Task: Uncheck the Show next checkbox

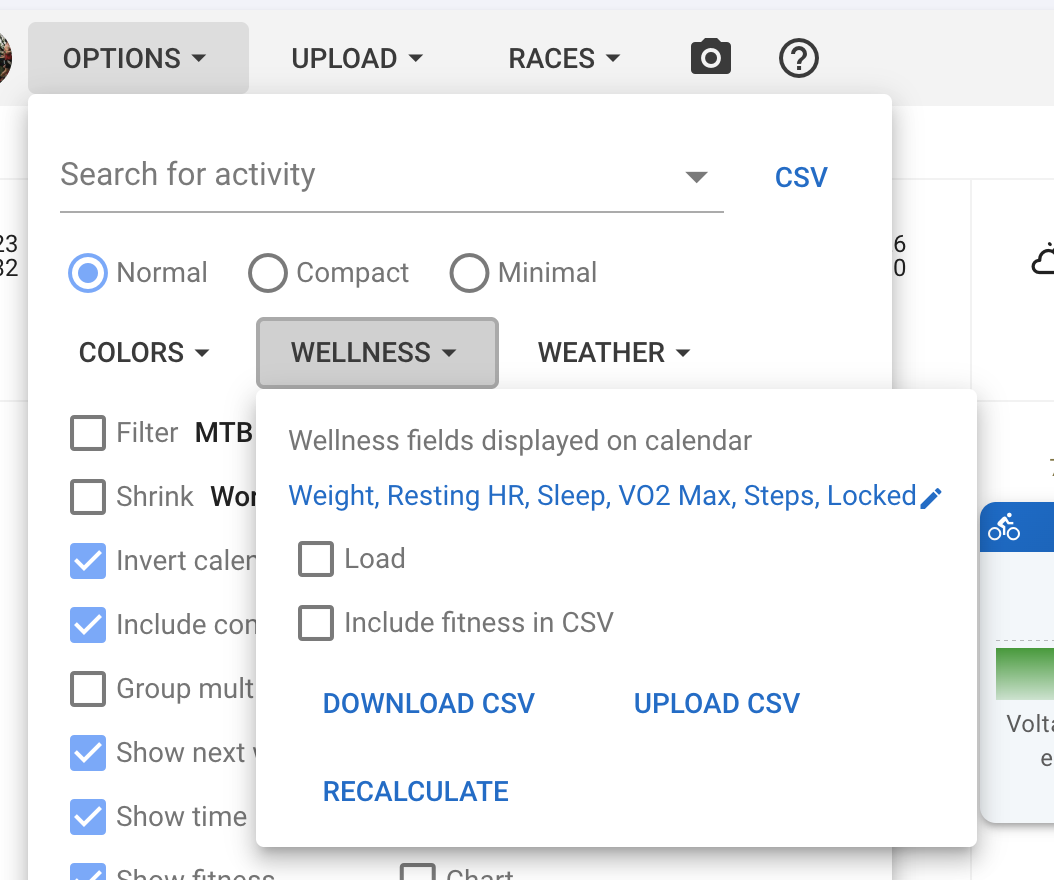Action: (x=88, y=753)
